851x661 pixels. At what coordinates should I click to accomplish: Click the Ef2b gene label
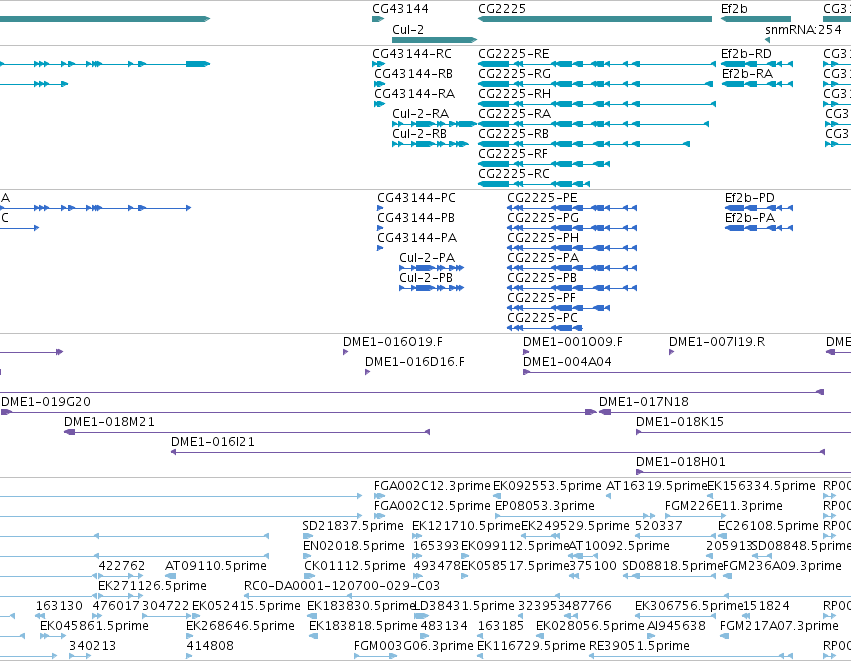point(734,9)
